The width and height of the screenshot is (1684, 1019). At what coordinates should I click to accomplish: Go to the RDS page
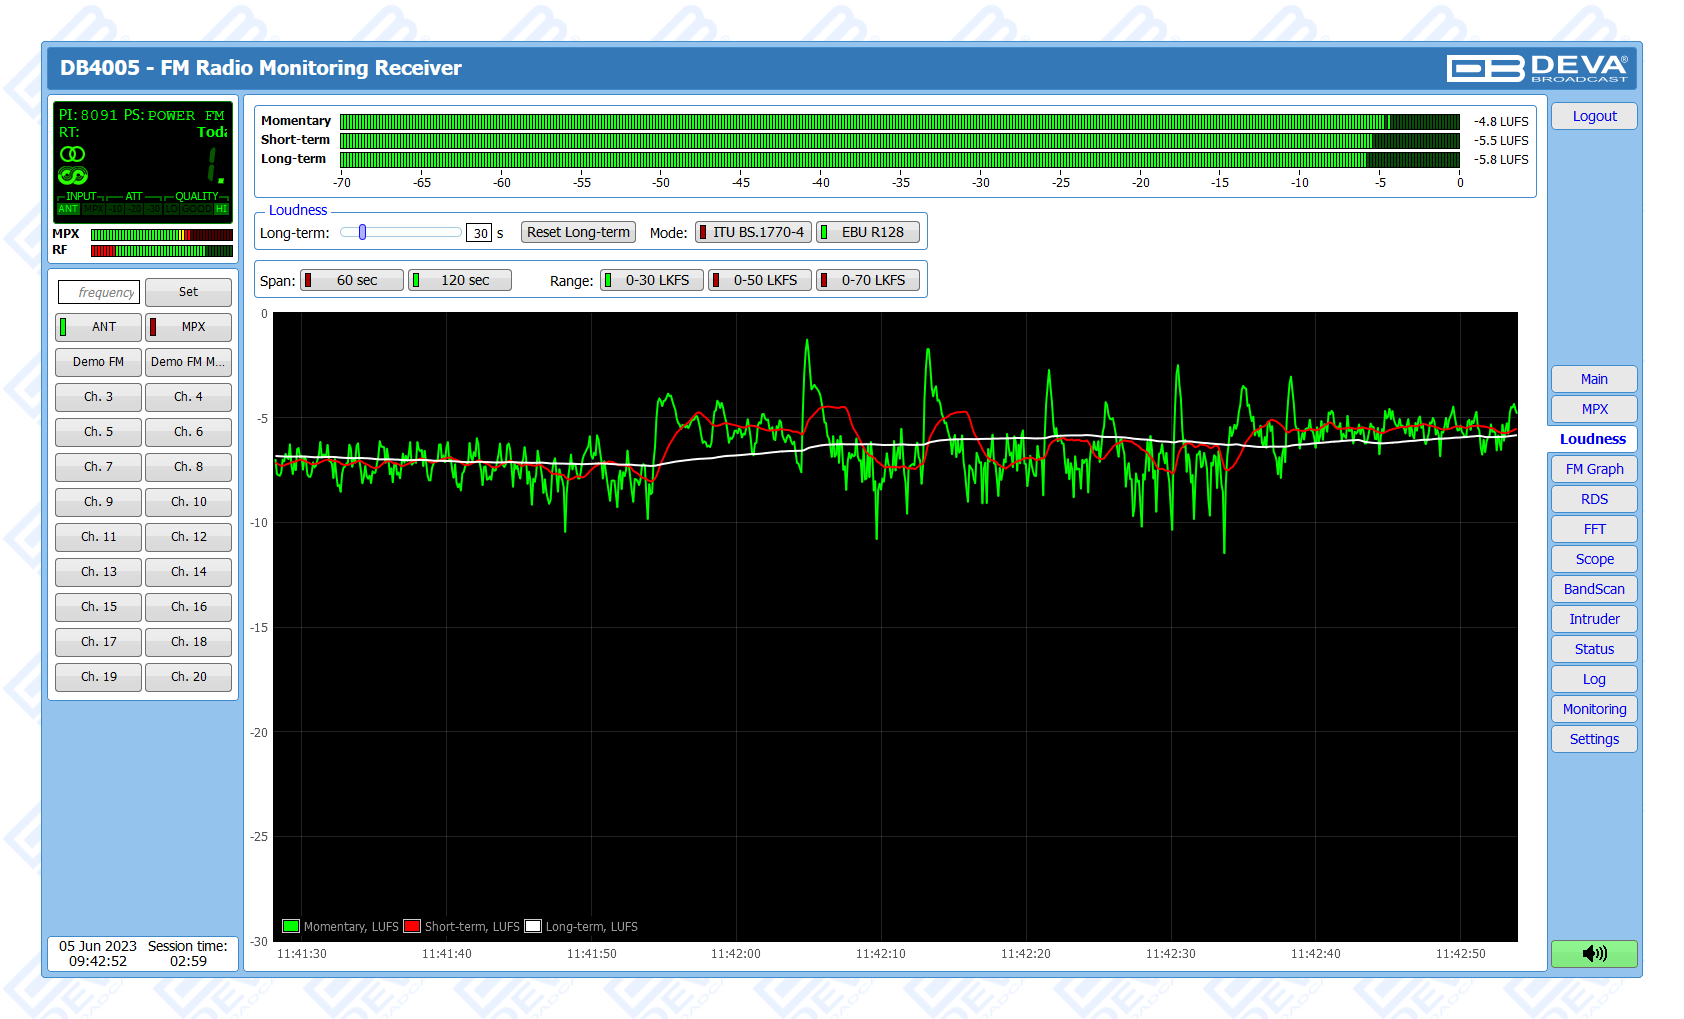[x=1594, y=499]
